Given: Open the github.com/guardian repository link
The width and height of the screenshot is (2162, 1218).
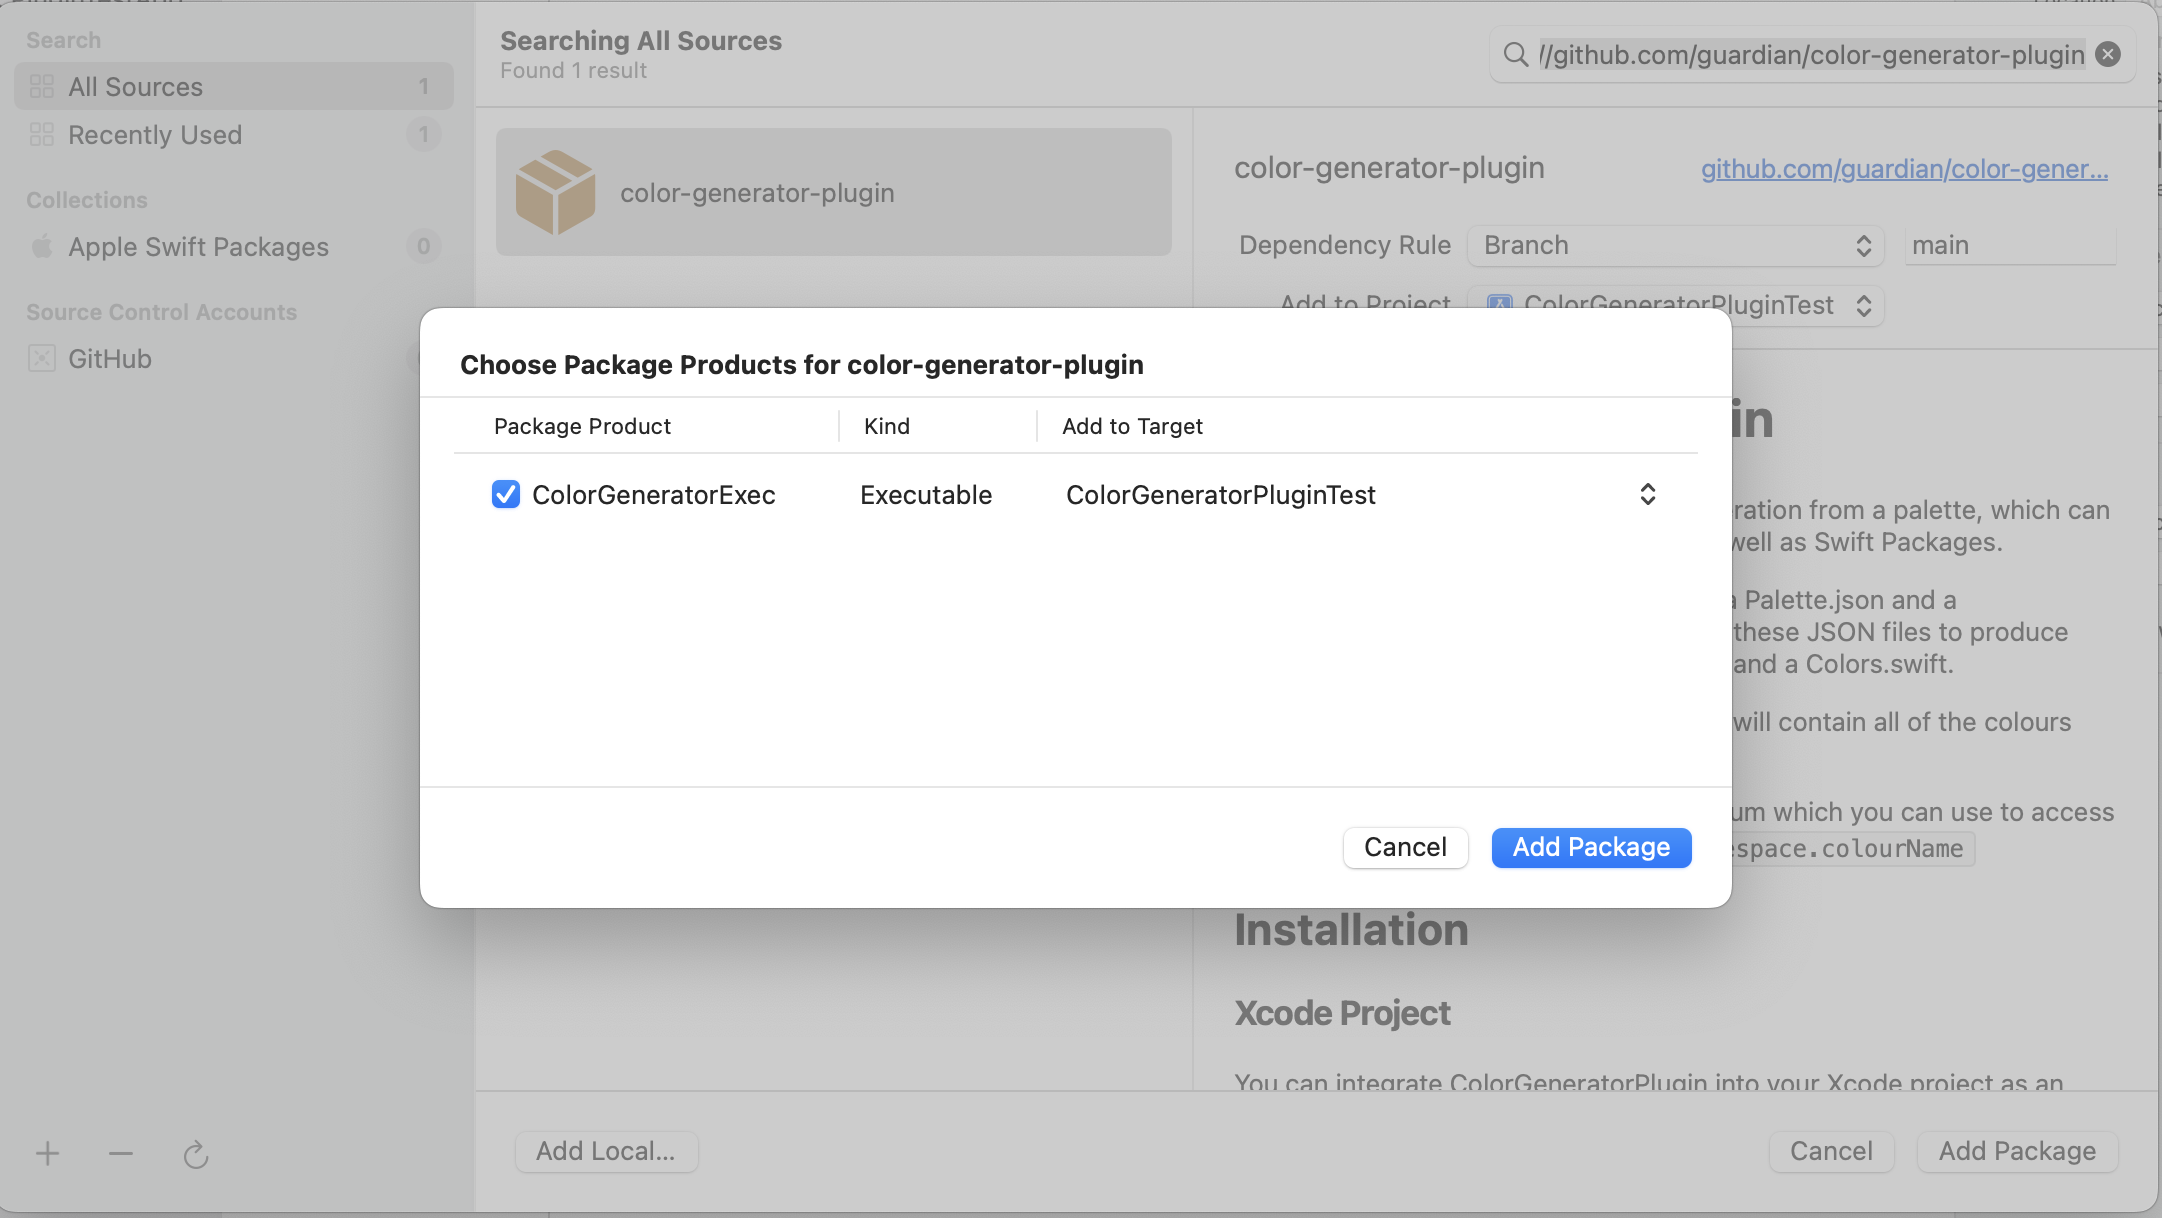Looking at the screenshot, I should pos(1904,169).
